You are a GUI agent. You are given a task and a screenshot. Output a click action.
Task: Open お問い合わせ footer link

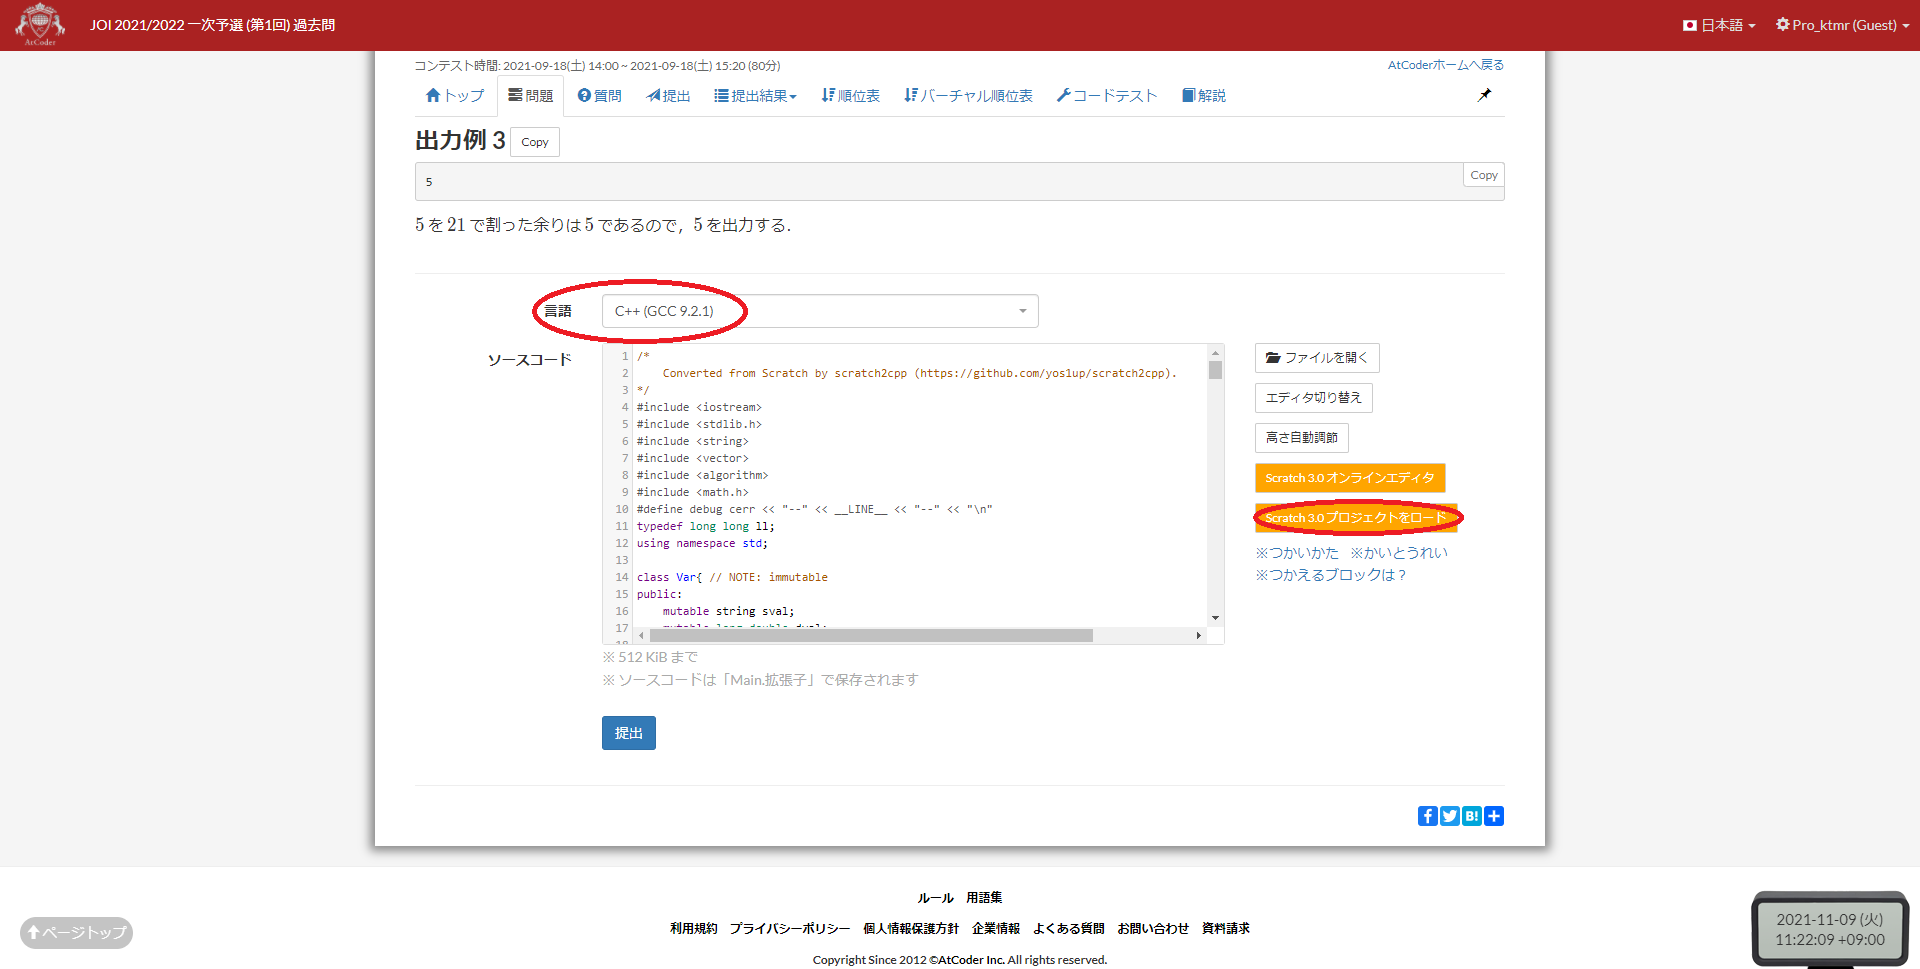click(1153, 929)
